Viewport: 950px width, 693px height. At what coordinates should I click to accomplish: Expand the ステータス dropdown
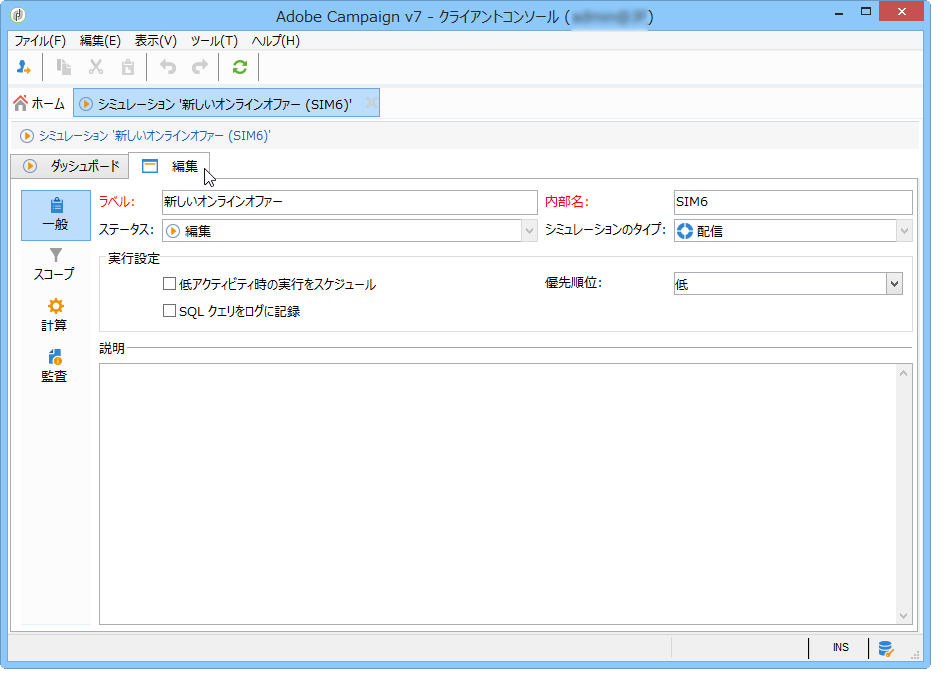529,231
